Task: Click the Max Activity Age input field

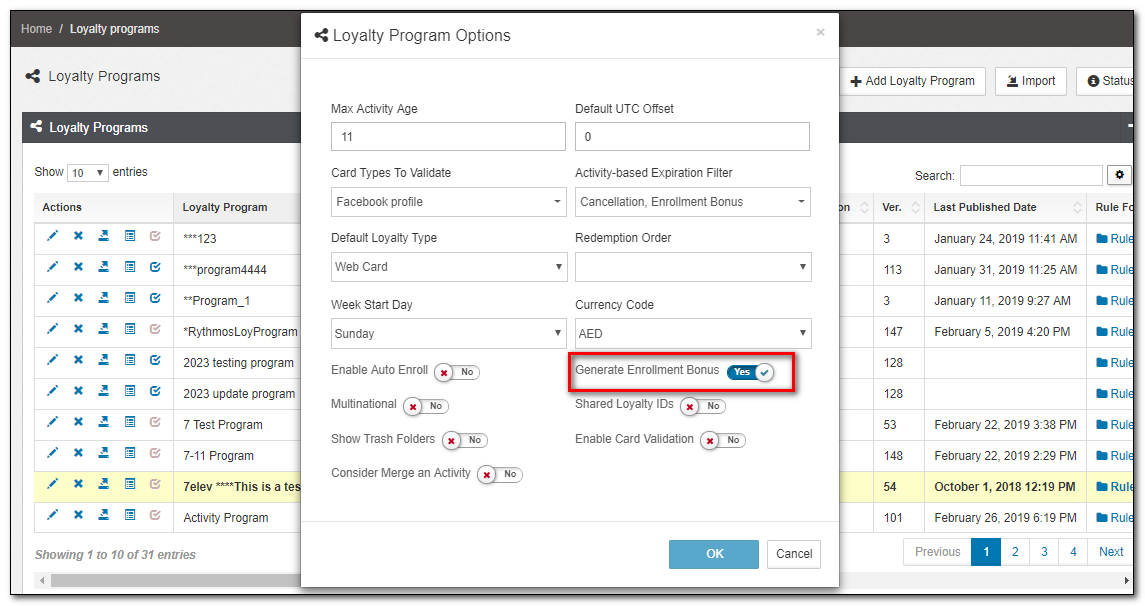Action: (448, 136)
